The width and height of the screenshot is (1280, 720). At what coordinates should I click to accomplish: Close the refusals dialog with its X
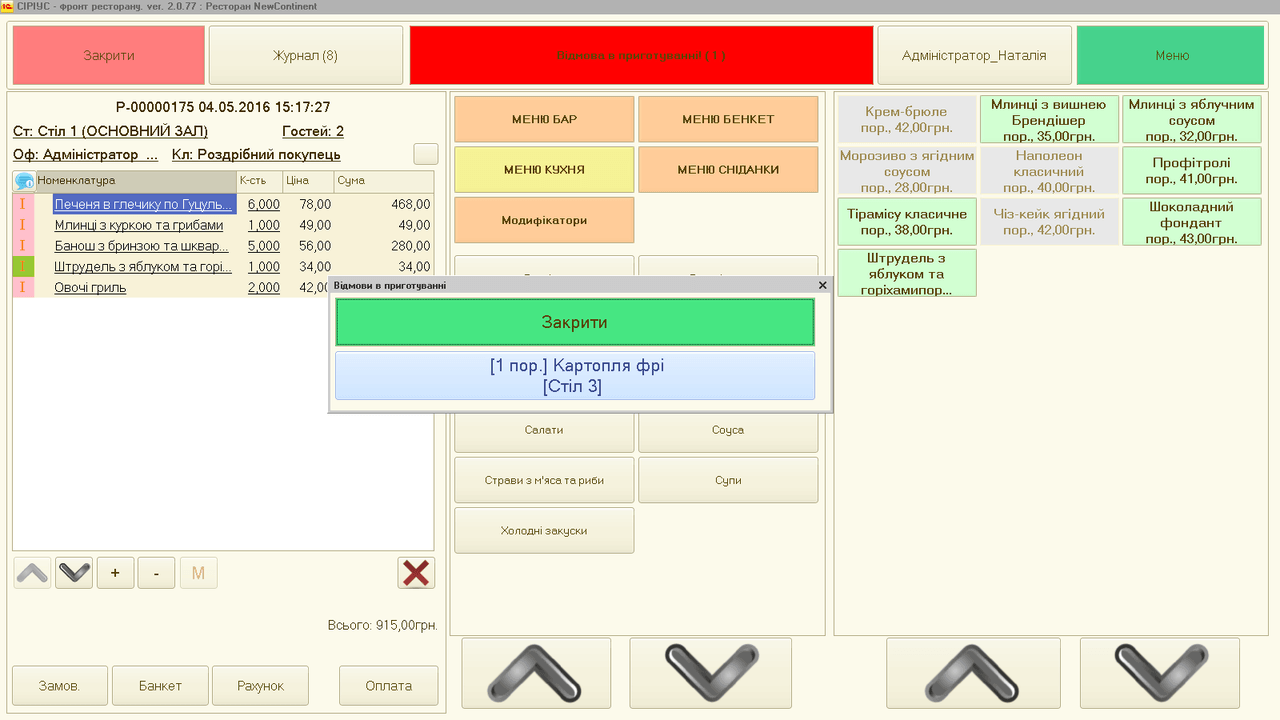click(823, 285)
